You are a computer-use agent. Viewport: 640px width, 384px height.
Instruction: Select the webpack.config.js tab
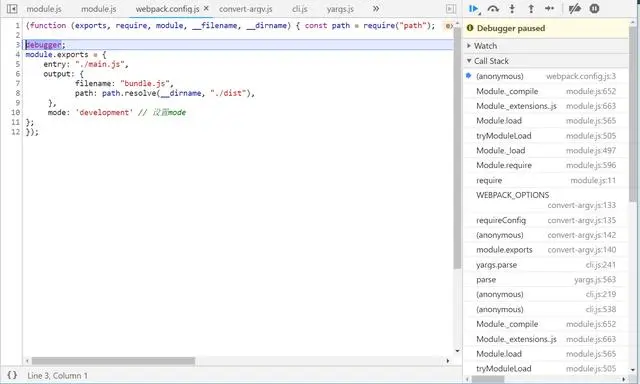(167, 9)
